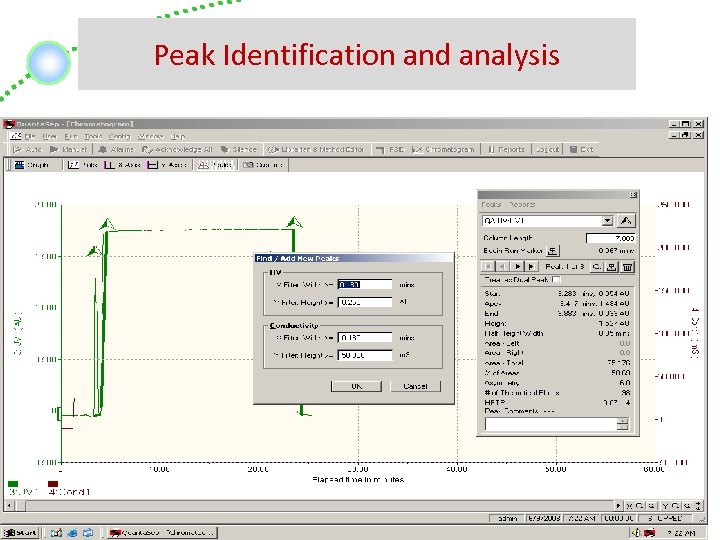Click the Windows Start button
Viewport: 720px width, 540px height.
[x=20, y=533]
